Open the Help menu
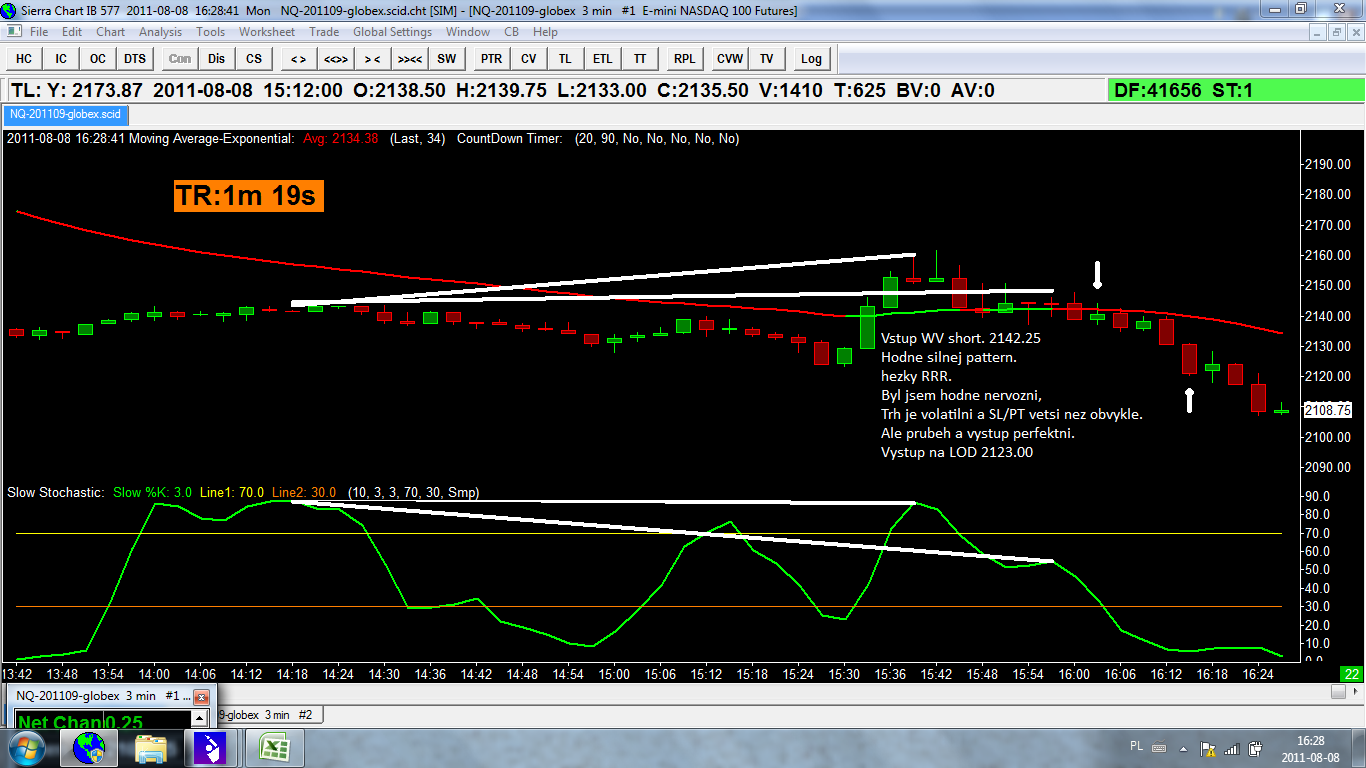The height and width of the screenshot is (768, 1366). coord(545,32)
